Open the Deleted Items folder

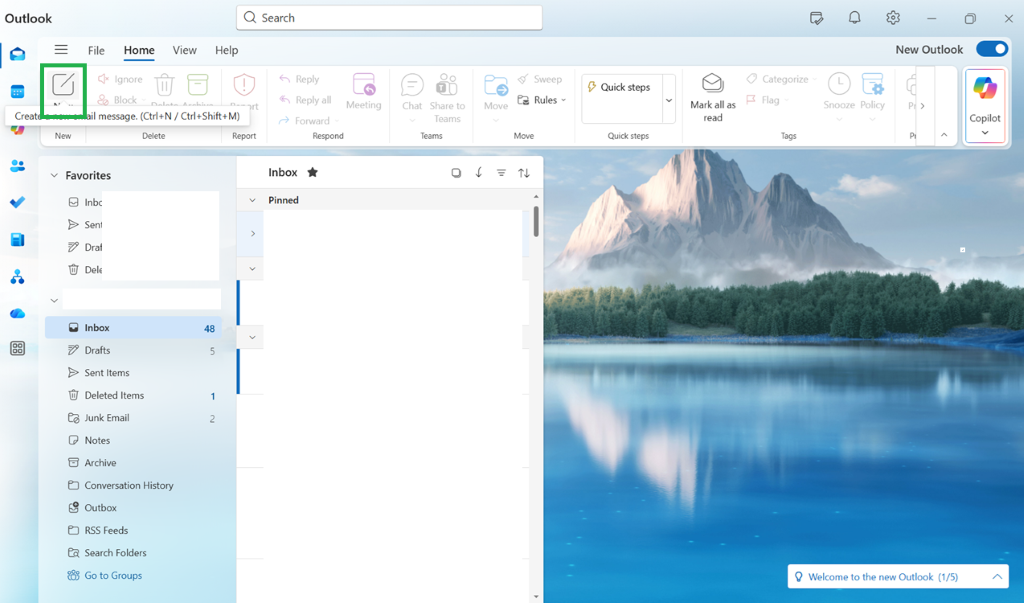(x=133, y=395)
